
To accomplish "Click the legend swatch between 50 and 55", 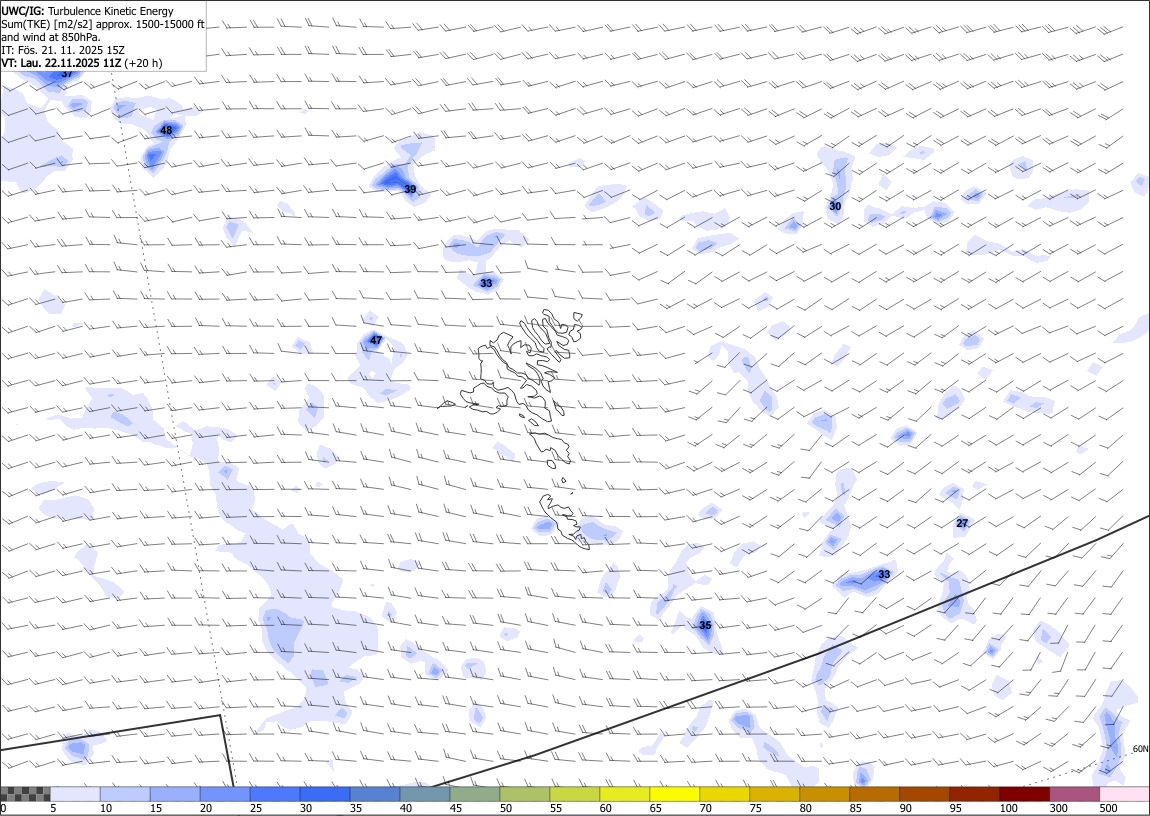I will tap(525, 793).
